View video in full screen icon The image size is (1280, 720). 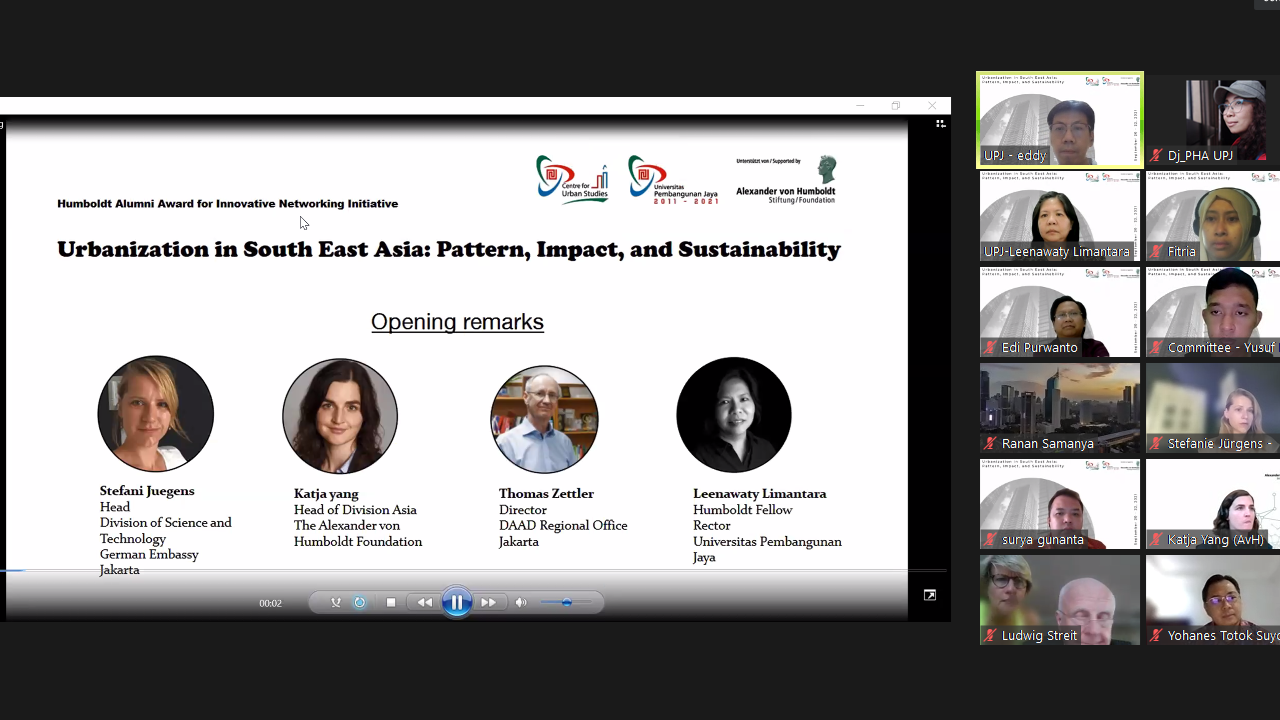930,595
